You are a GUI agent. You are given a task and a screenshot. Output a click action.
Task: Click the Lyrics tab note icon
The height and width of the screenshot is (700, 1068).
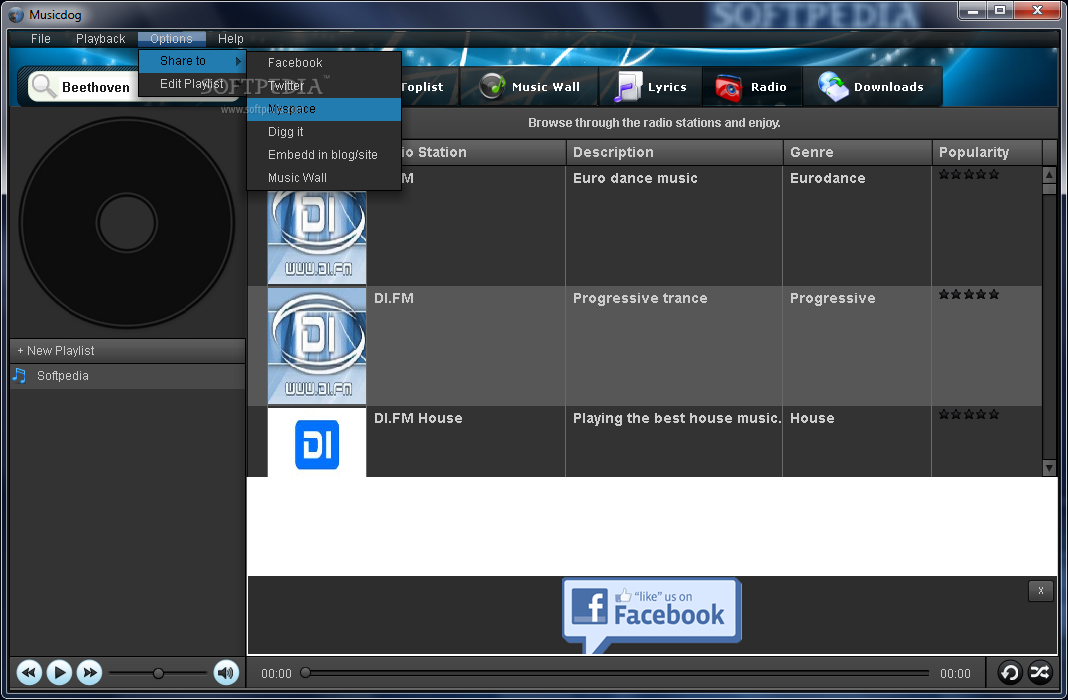(x=627, y=86)
